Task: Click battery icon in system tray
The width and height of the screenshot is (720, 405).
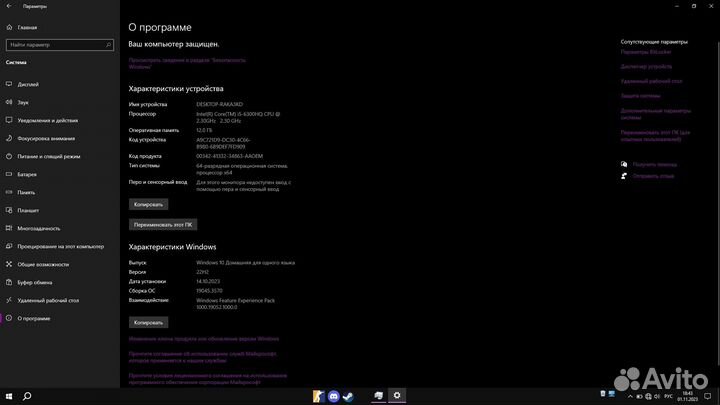Action: [639, 397]
